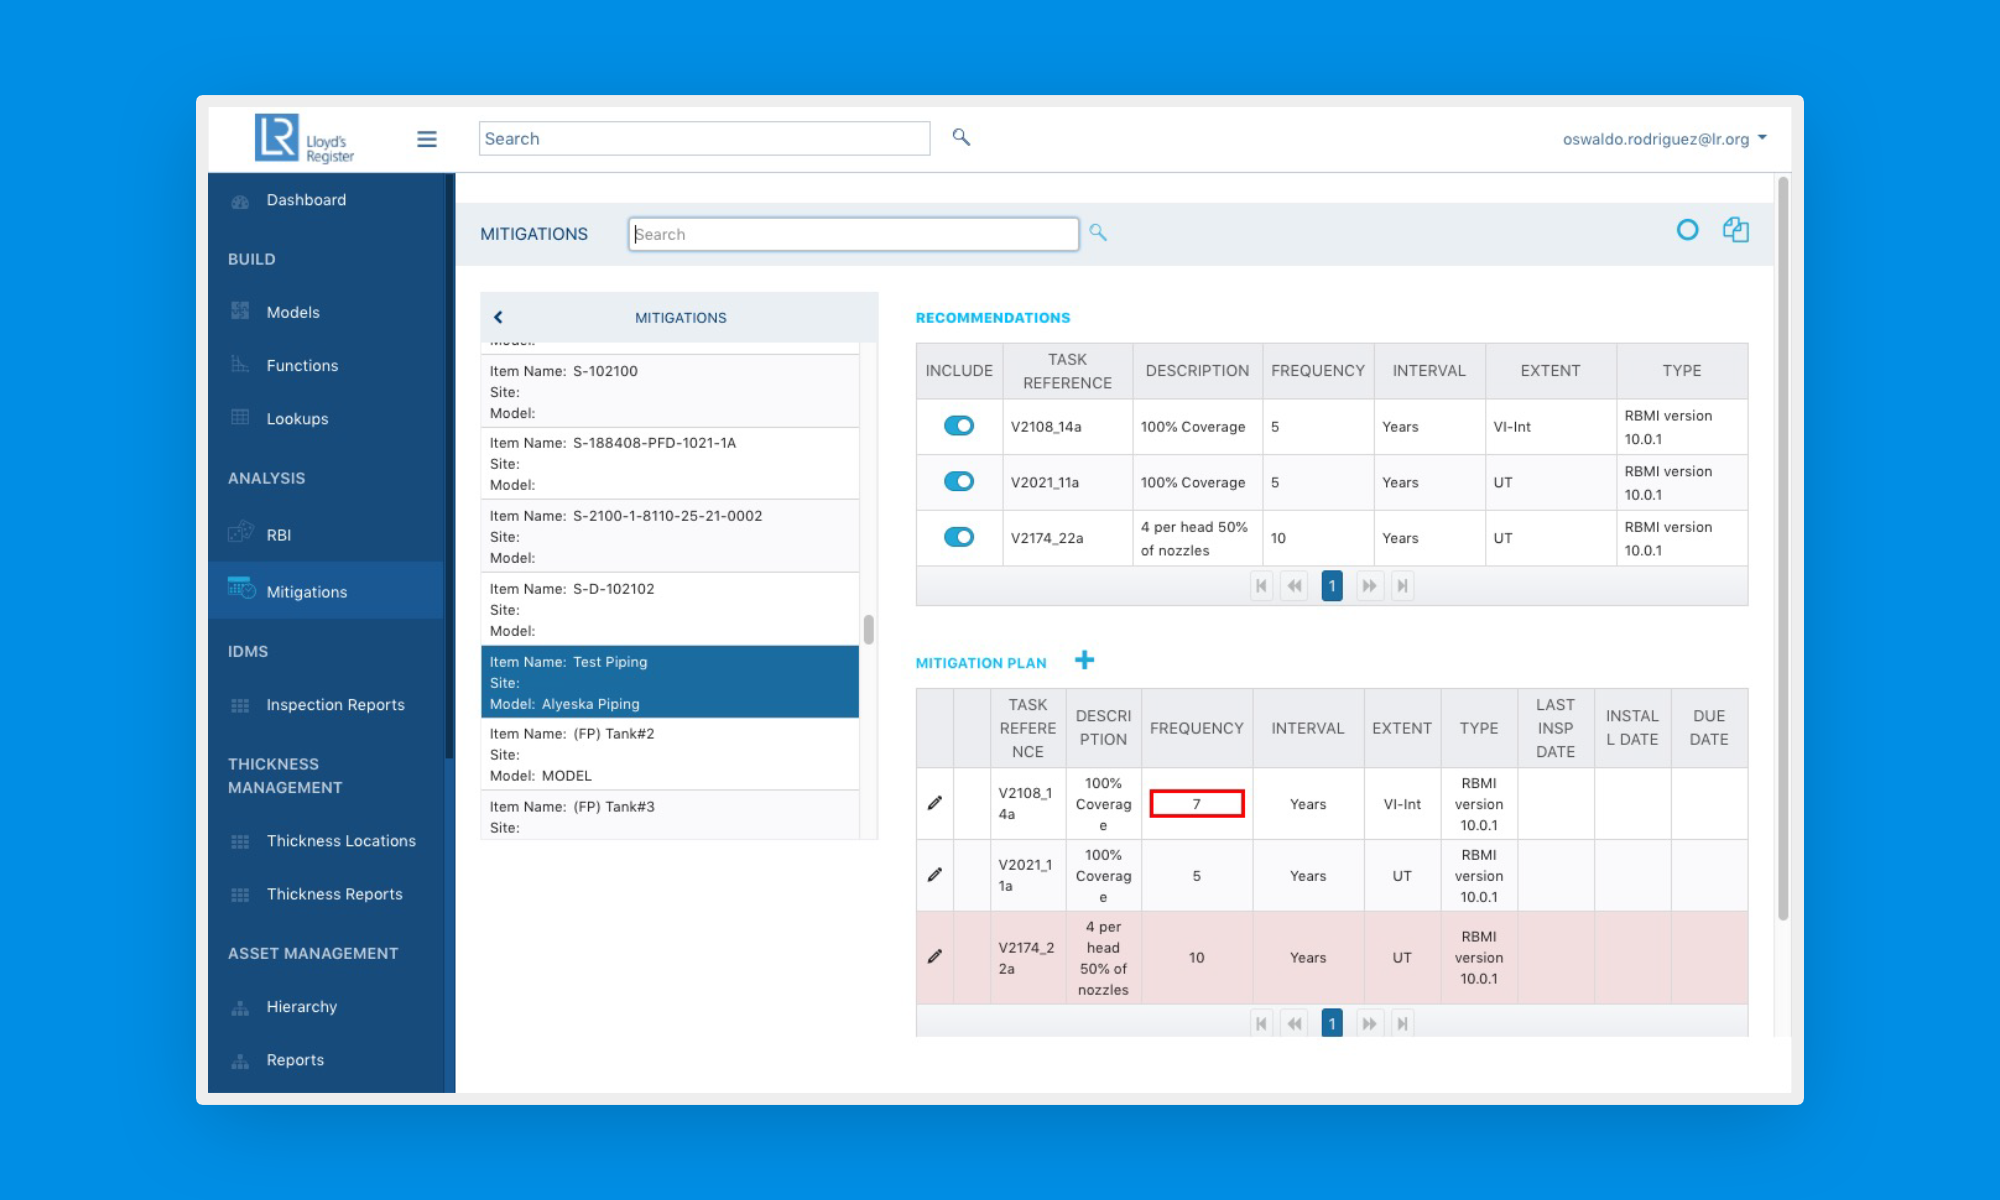Click the hamburger menu icon
The height and width of the screenshot is (1200, 2000).
point(427,139)
